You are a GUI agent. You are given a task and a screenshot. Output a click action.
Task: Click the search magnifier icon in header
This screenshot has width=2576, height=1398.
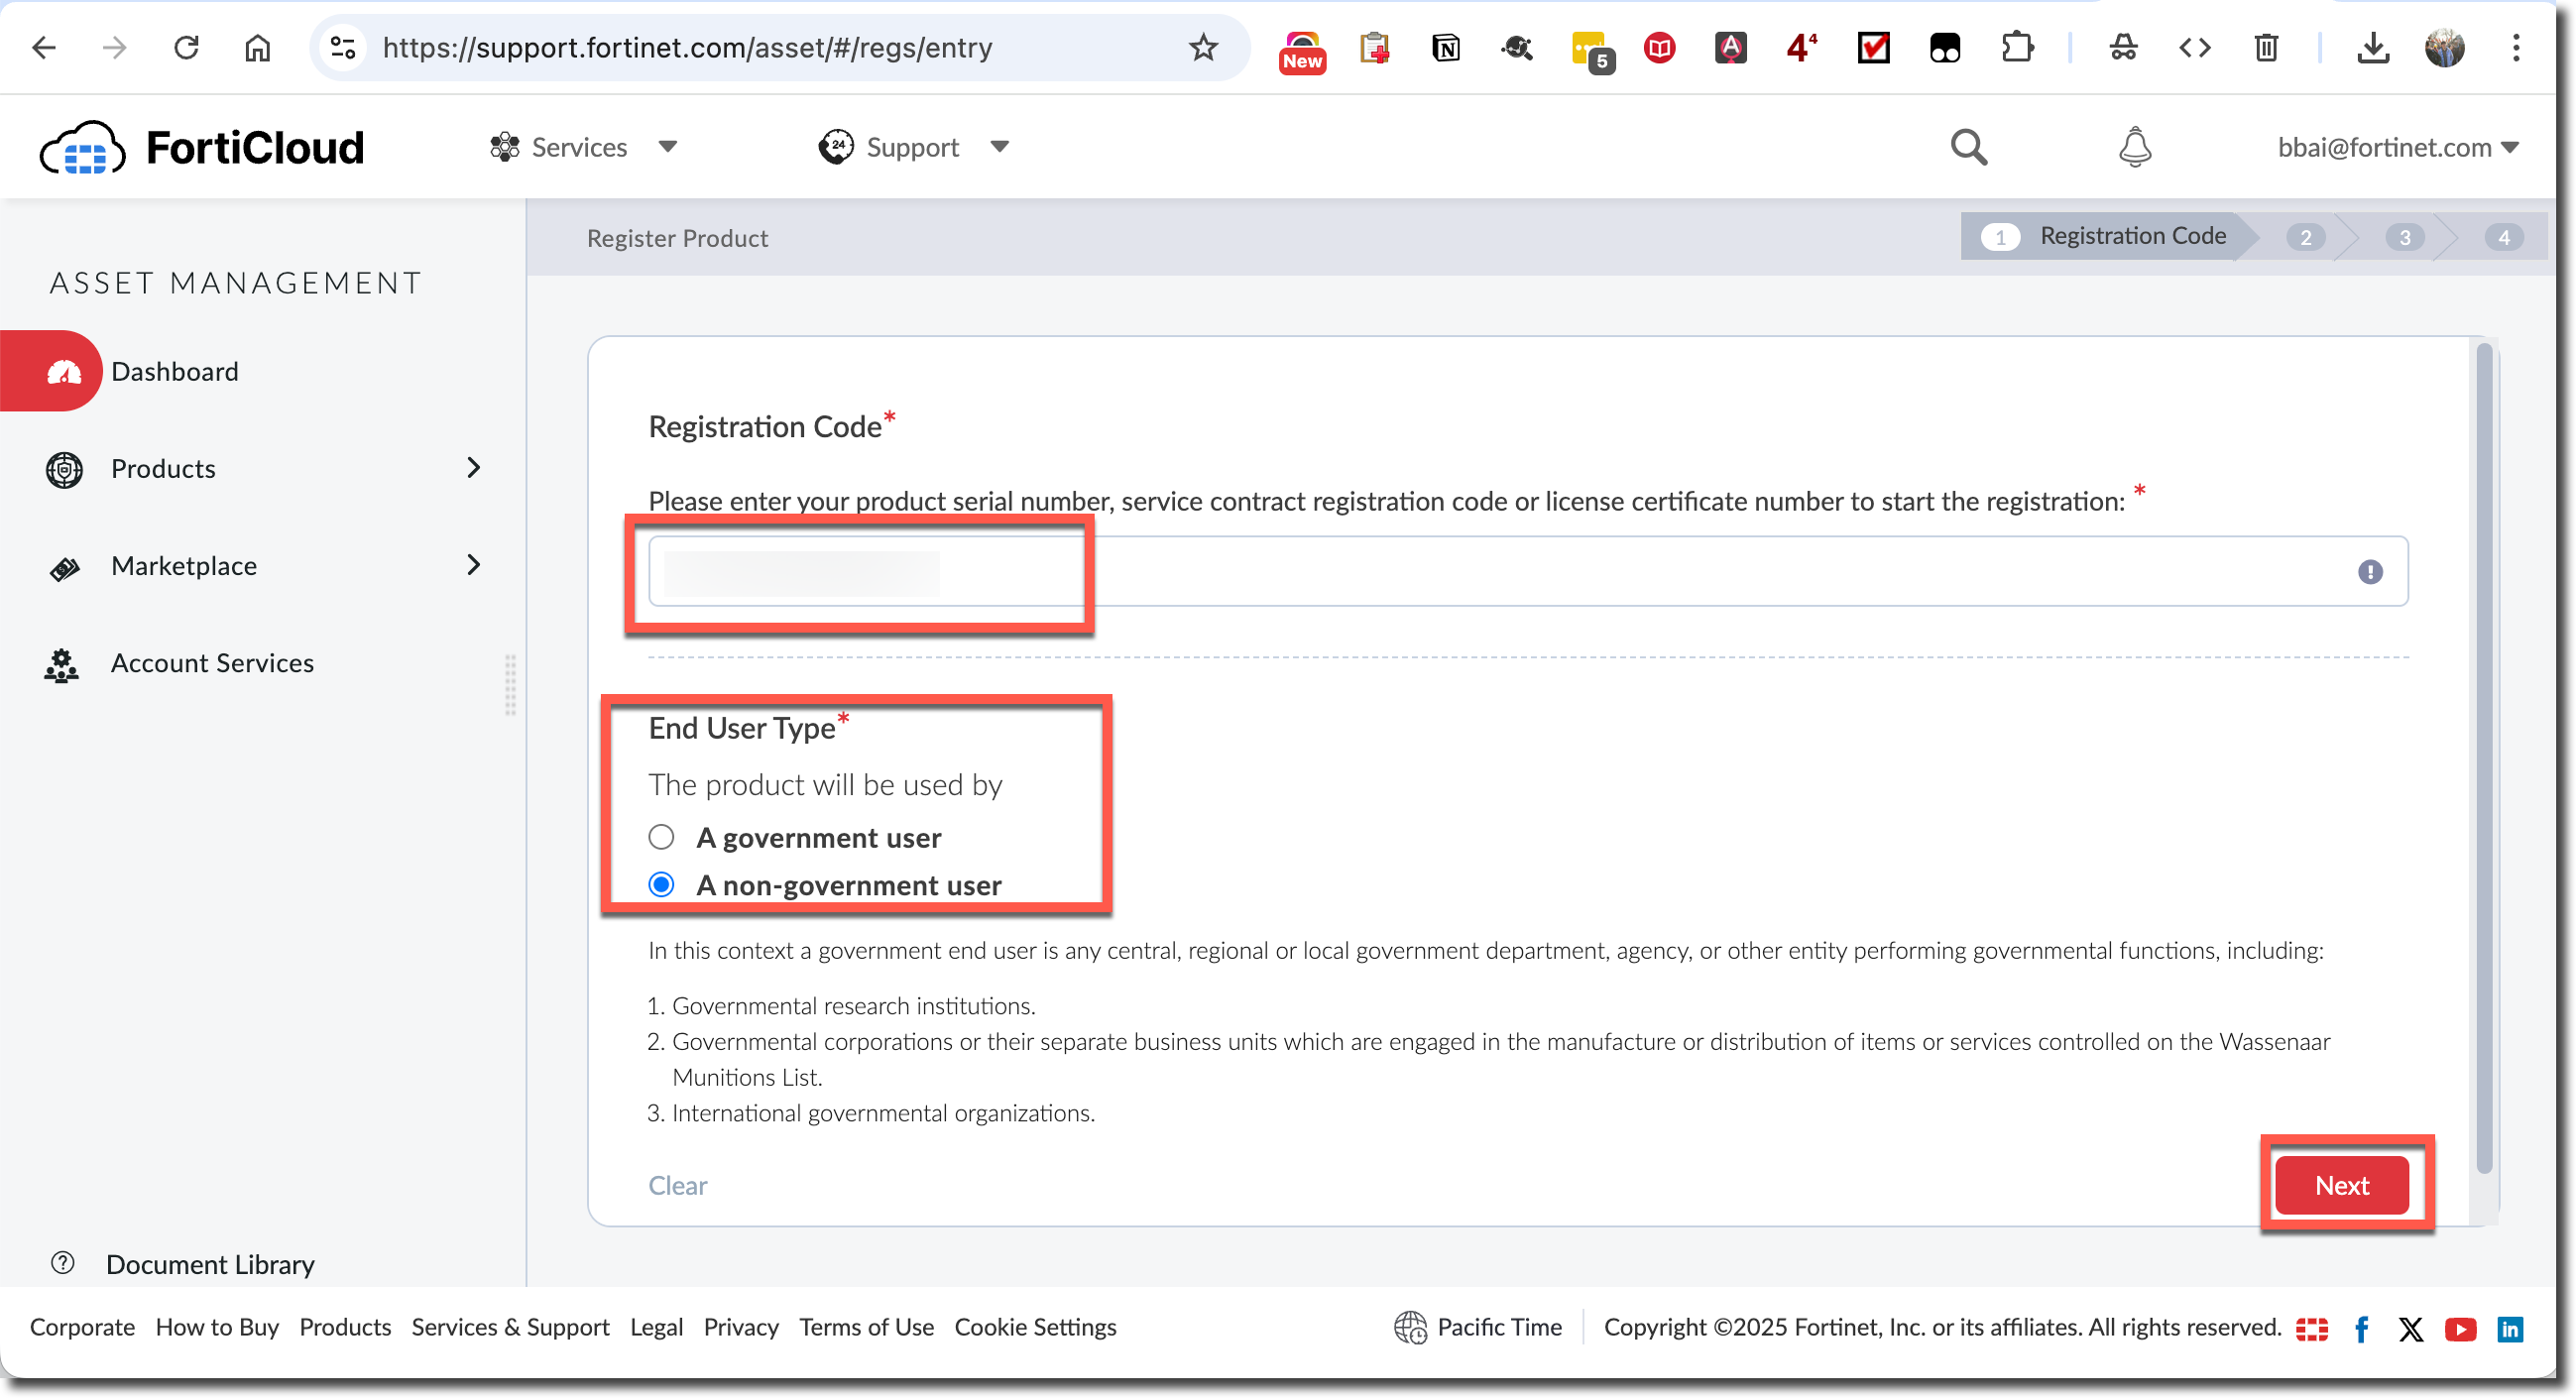1968,147
